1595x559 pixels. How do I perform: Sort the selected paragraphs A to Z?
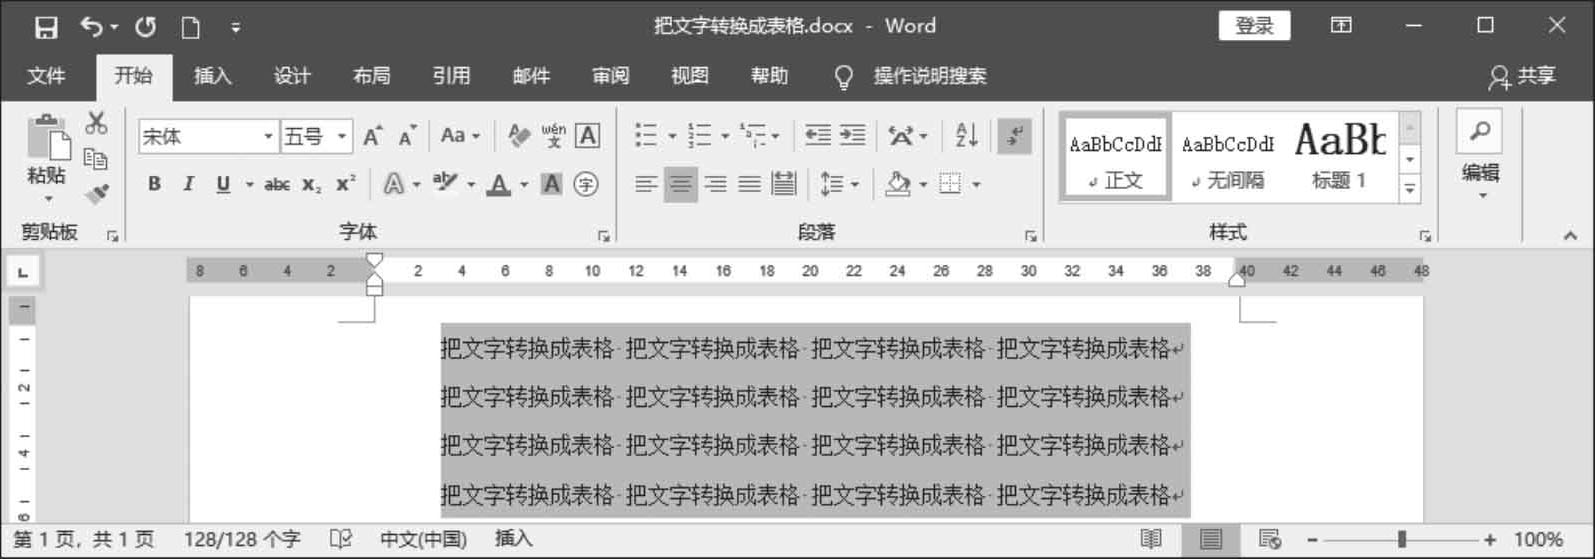click(966, 135)
